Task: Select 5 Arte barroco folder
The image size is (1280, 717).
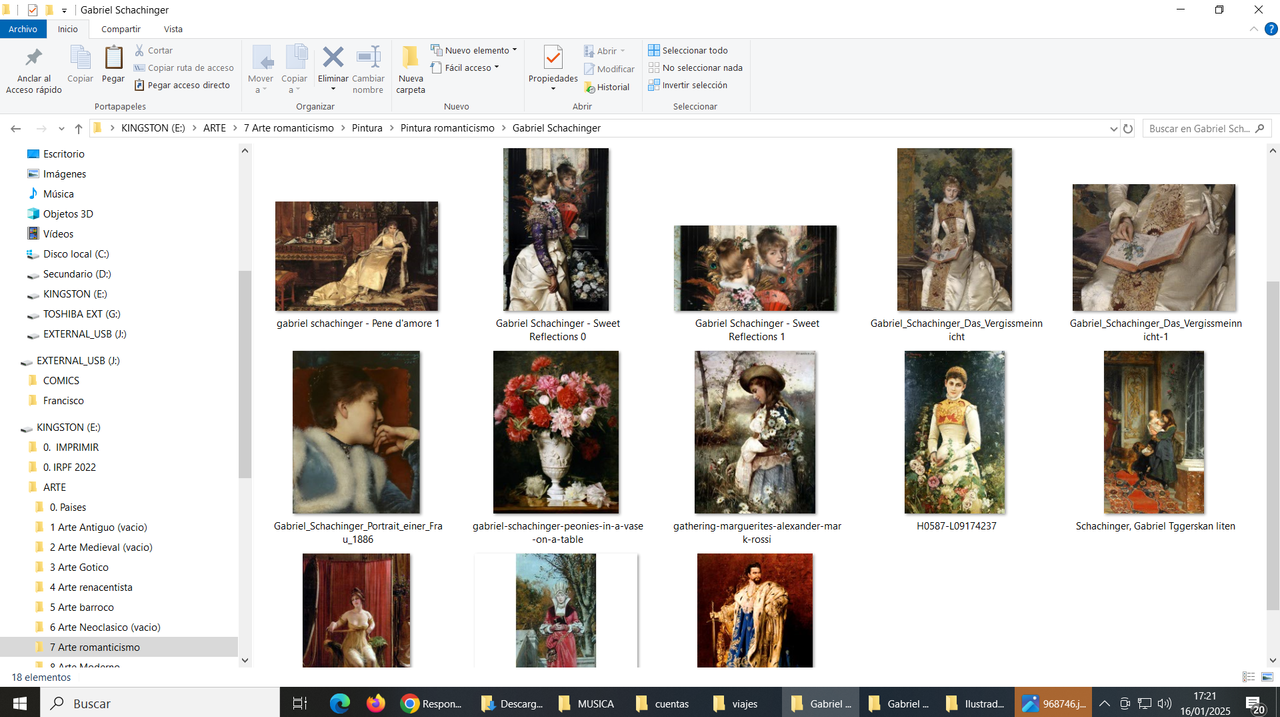Action: coord(82,607)
